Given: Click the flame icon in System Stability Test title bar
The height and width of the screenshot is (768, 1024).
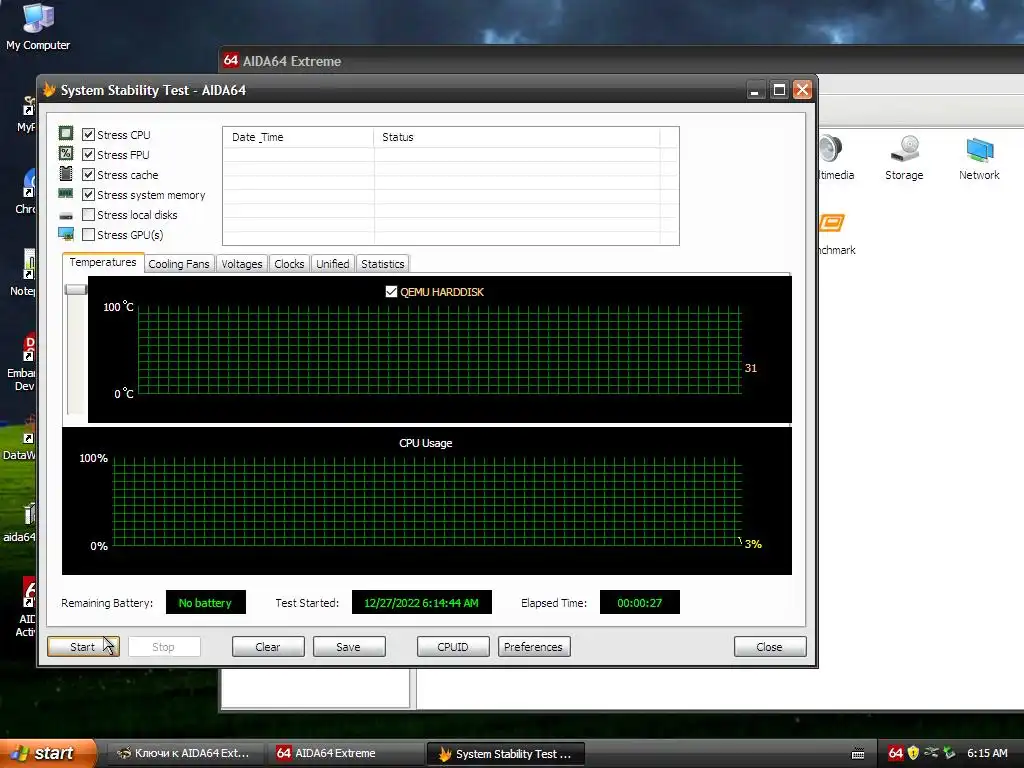Looking at the screenshot, I should point(49,90).
